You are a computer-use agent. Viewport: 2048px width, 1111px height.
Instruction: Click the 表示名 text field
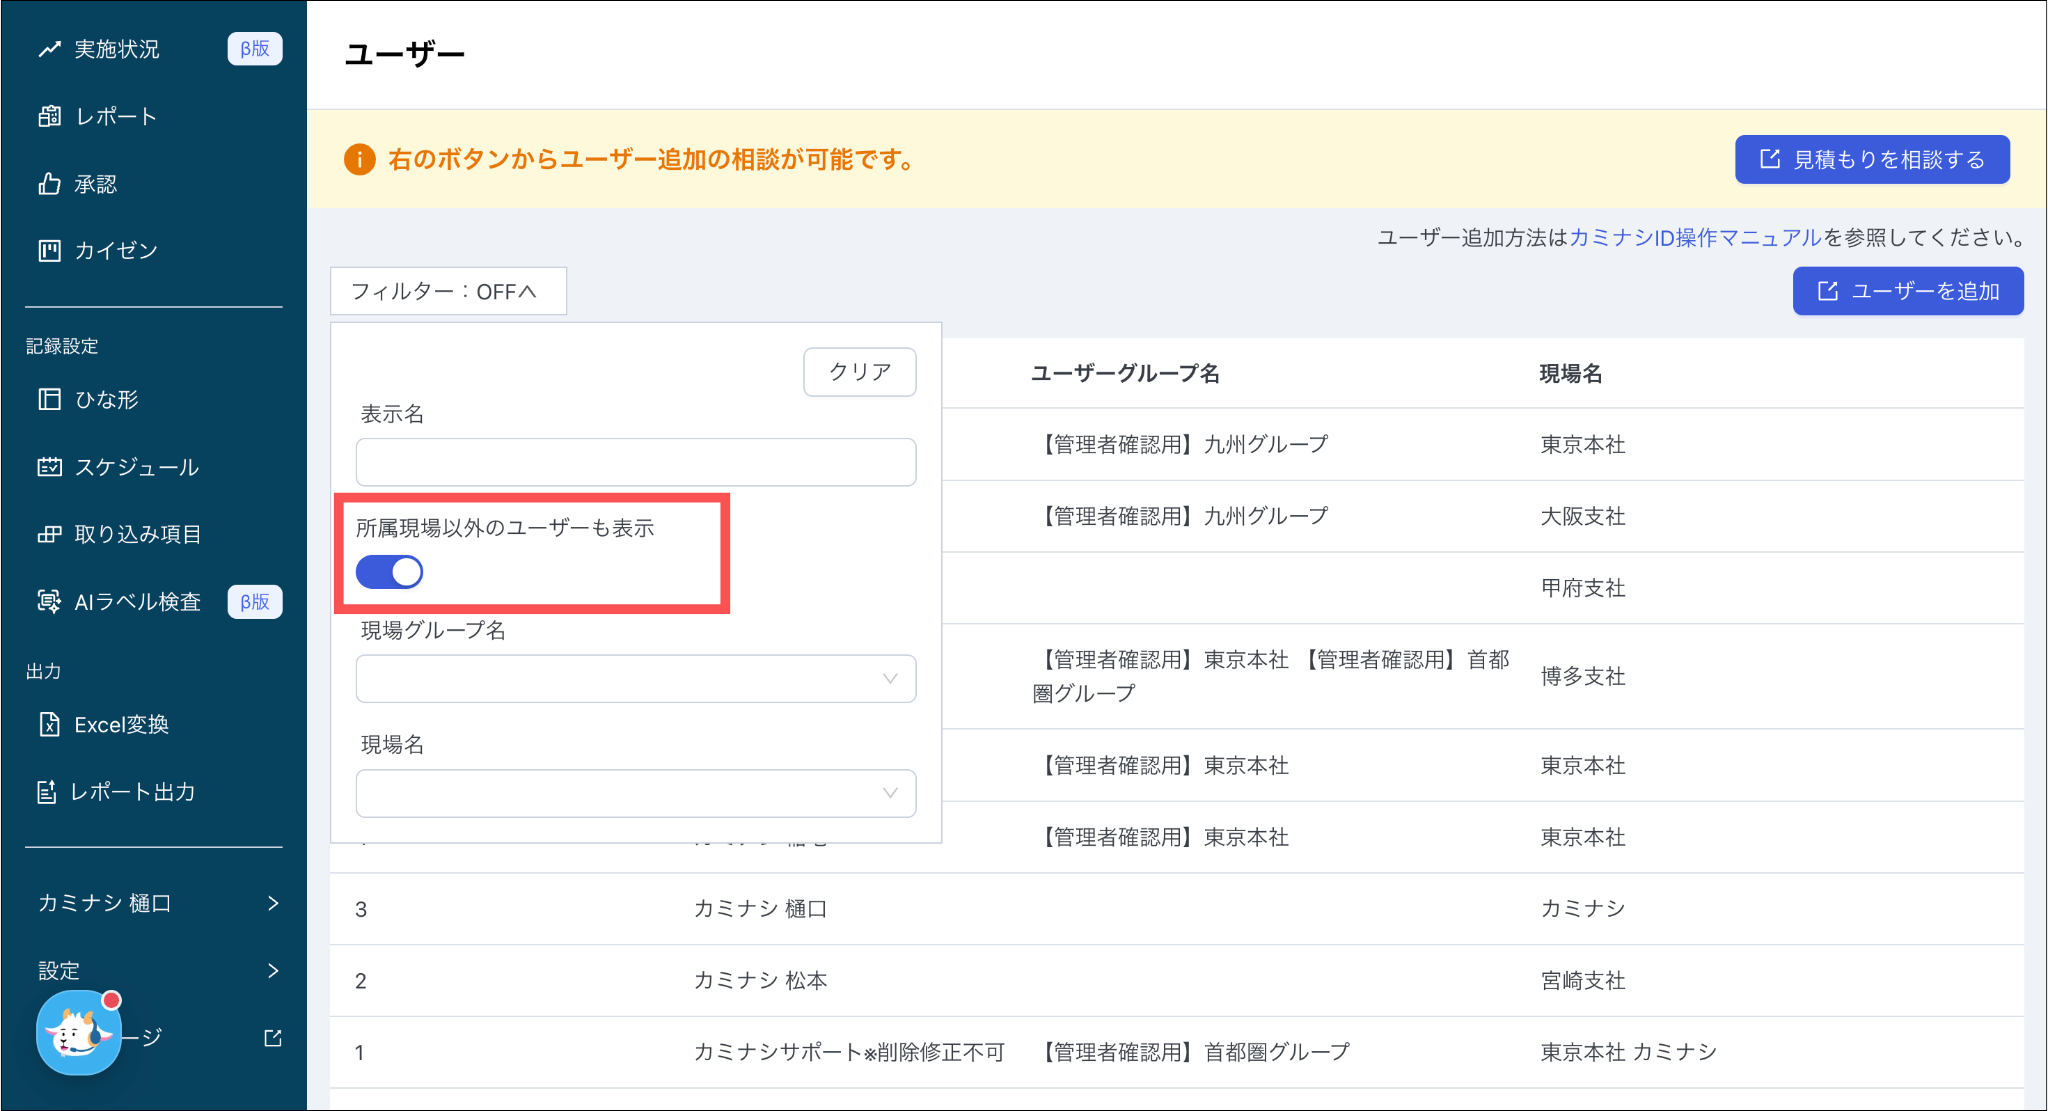tap(635, 462)
